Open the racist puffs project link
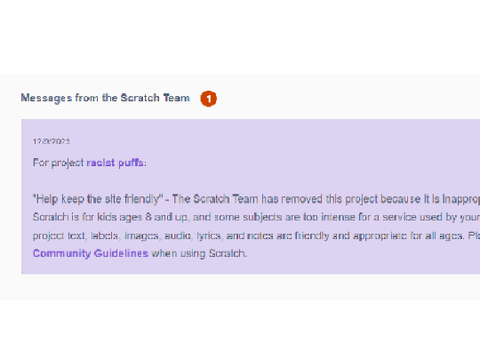 [x=115, y=163]
